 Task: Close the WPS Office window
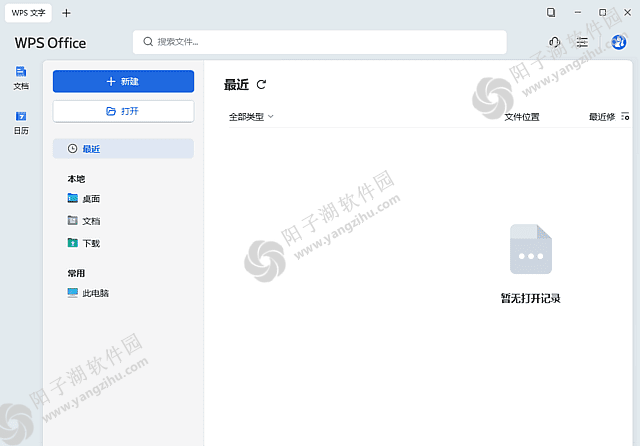click(x=627, y=12)
